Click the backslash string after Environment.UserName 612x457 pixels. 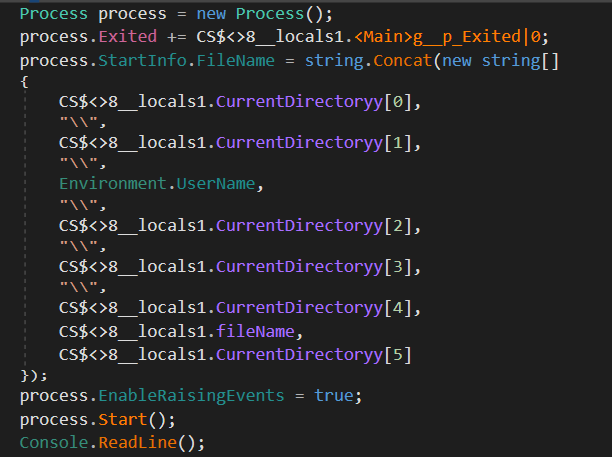click(x=78, y=205)
